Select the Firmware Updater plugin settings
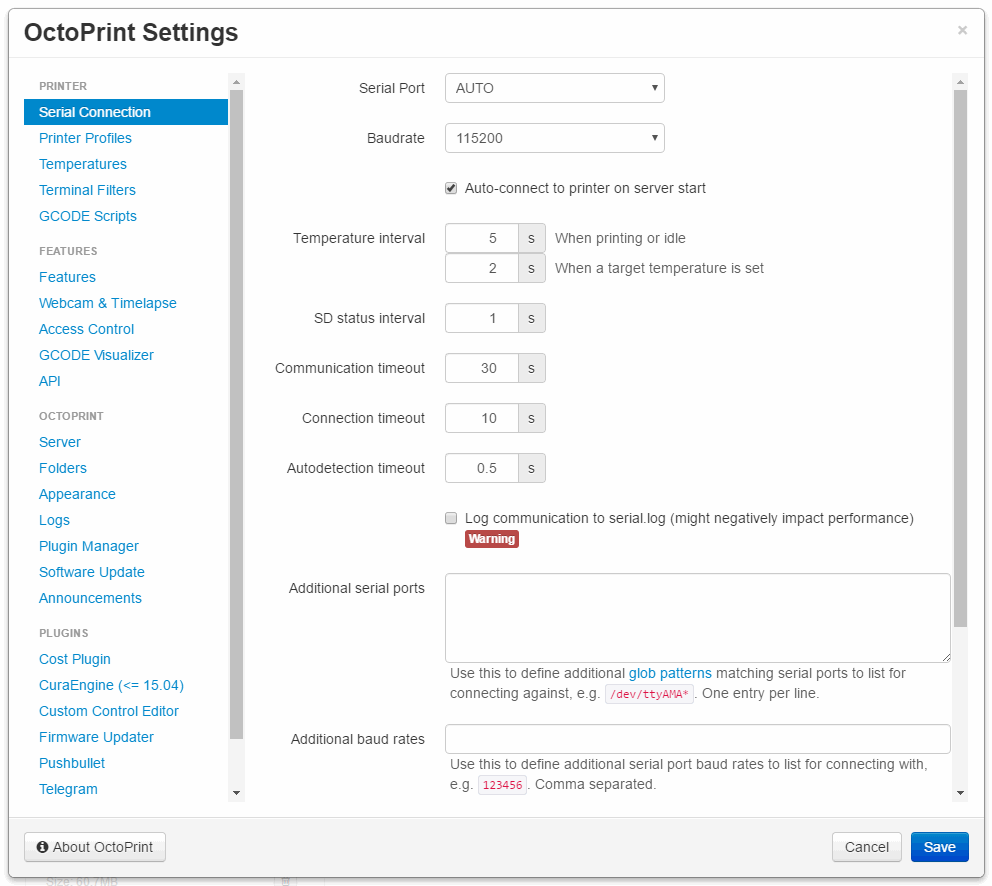Image resolution: width=992 pixels, height=886 pixels. click(96, 737)
